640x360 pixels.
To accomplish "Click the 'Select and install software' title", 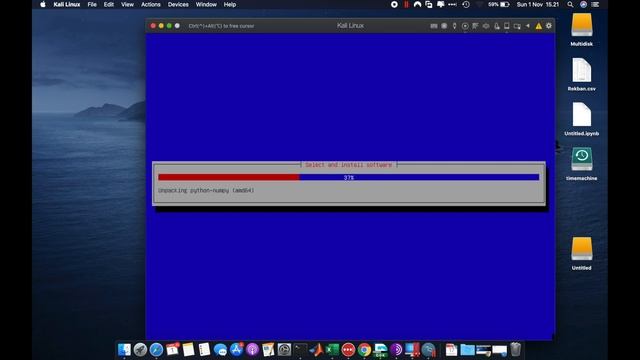I will (349, 165).
